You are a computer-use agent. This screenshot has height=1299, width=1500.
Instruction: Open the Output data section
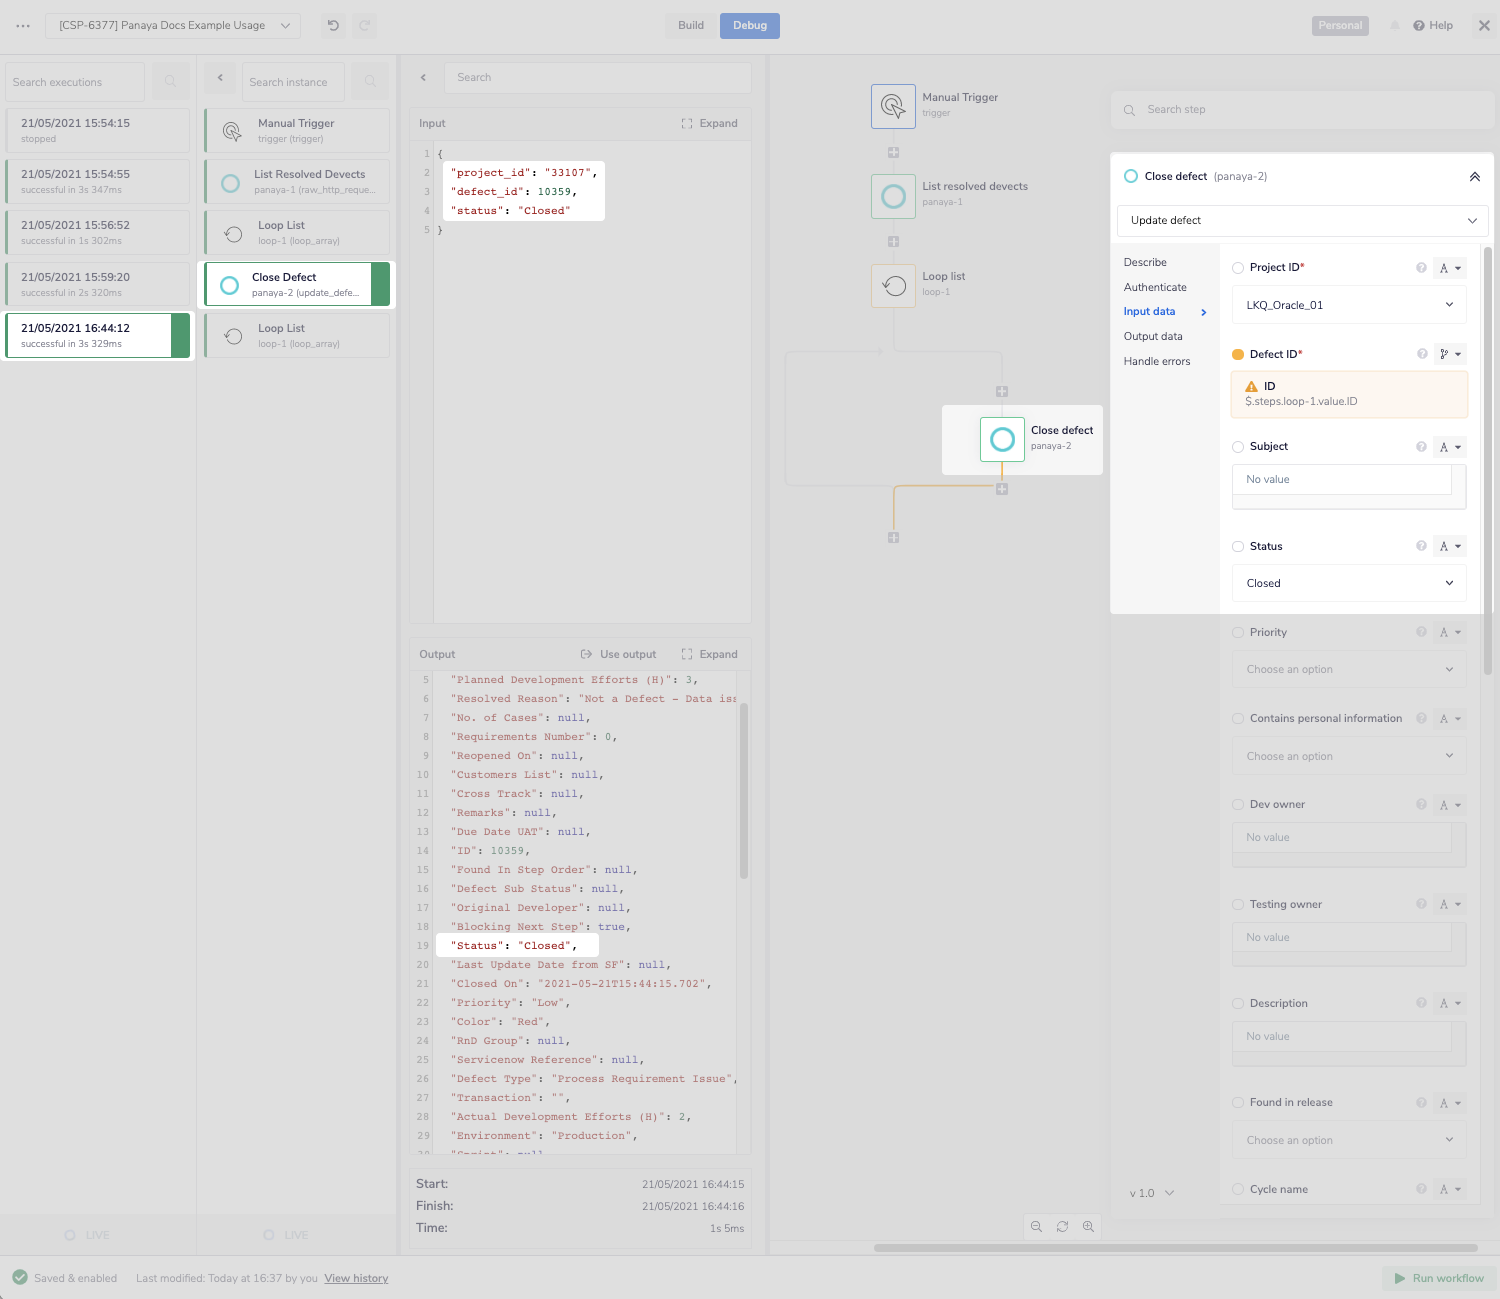point(1152,337)
